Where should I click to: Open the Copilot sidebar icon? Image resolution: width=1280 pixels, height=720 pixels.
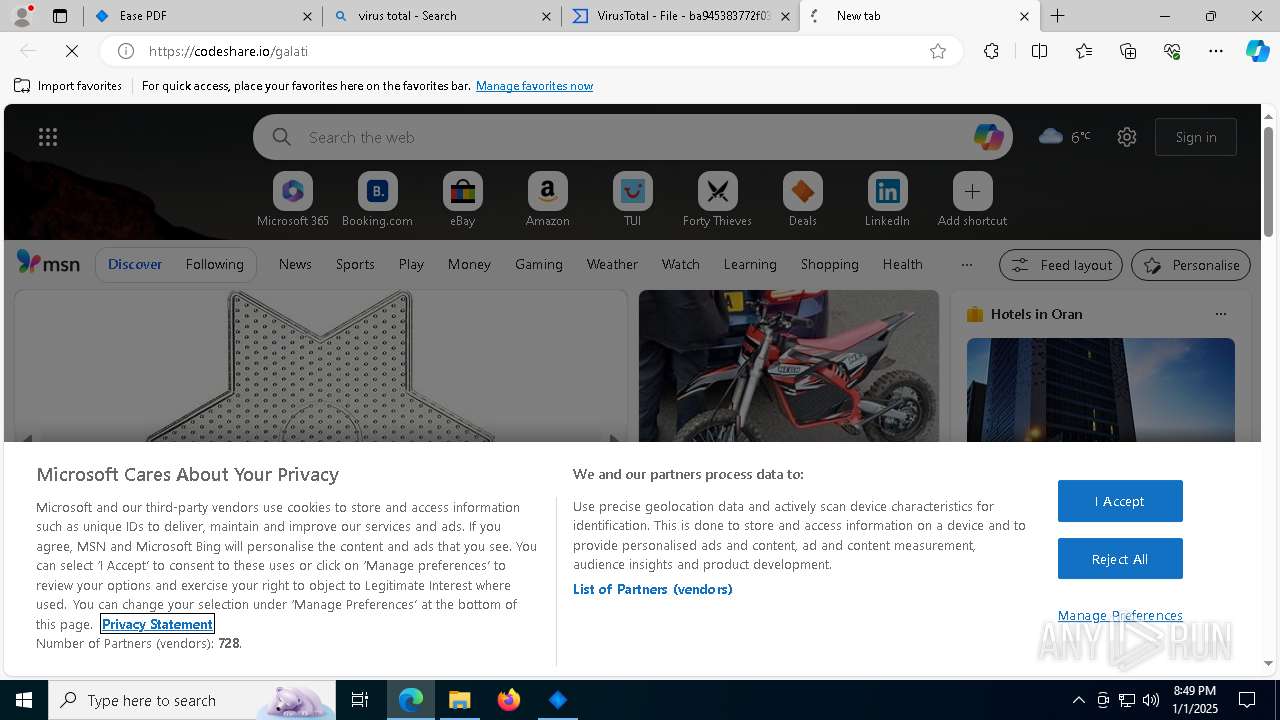[x=1257, y=51]
